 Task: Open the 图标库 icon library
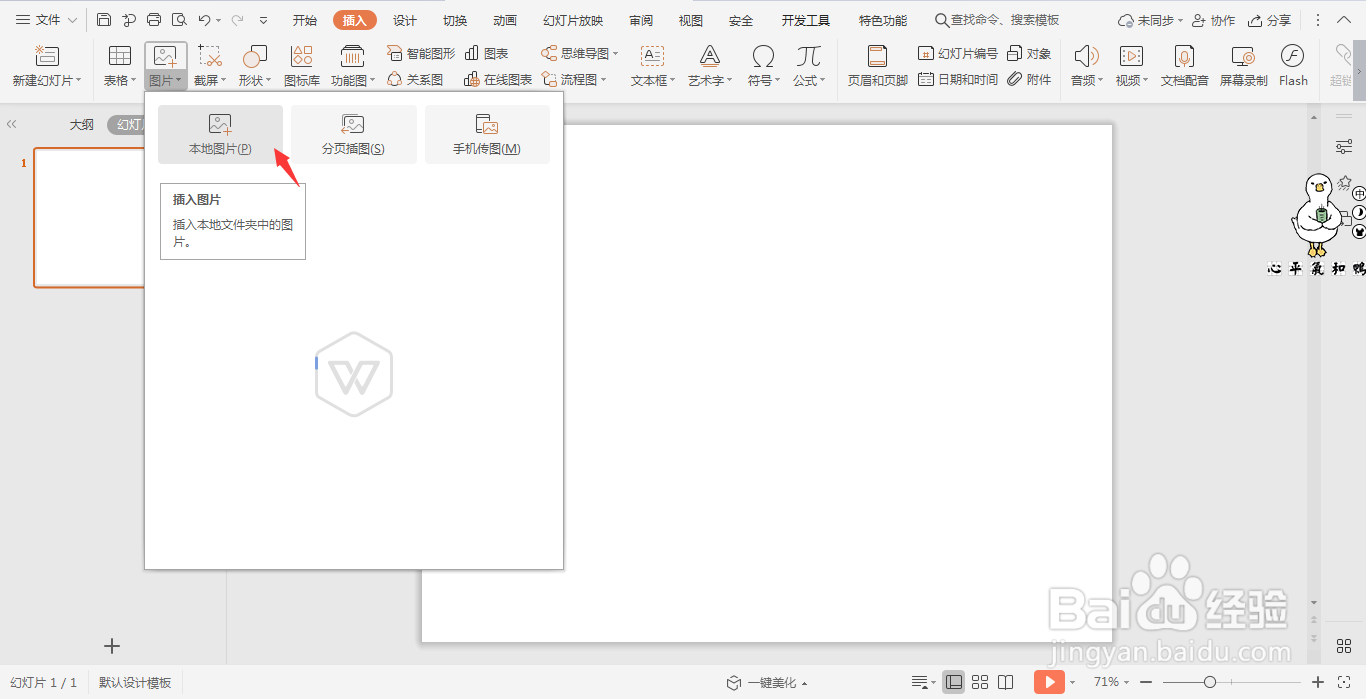(x=302, y=66)
